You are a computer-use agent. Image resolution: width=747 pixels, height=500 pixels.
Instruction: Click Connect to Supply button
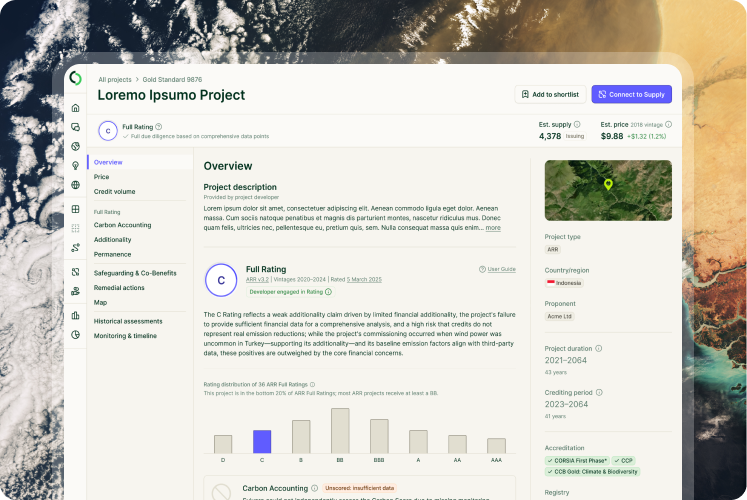[632, 94]
